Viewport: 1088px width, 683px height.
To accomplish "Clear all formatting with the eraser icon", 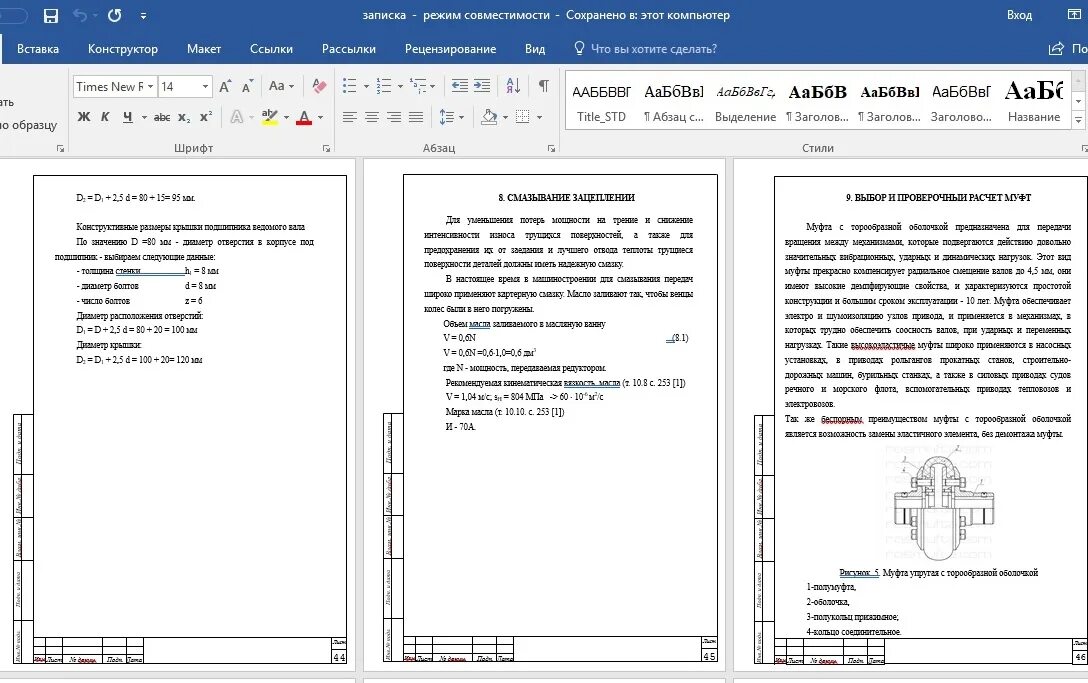I will click(318, 86).
